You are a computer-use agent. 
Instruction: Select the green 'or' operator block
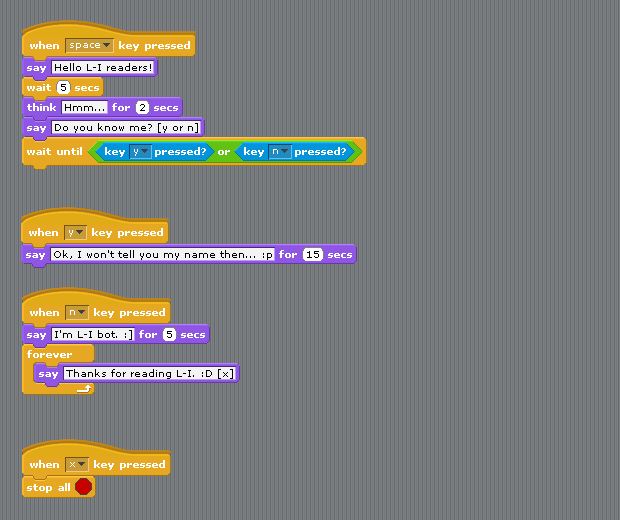coord(223,152)
